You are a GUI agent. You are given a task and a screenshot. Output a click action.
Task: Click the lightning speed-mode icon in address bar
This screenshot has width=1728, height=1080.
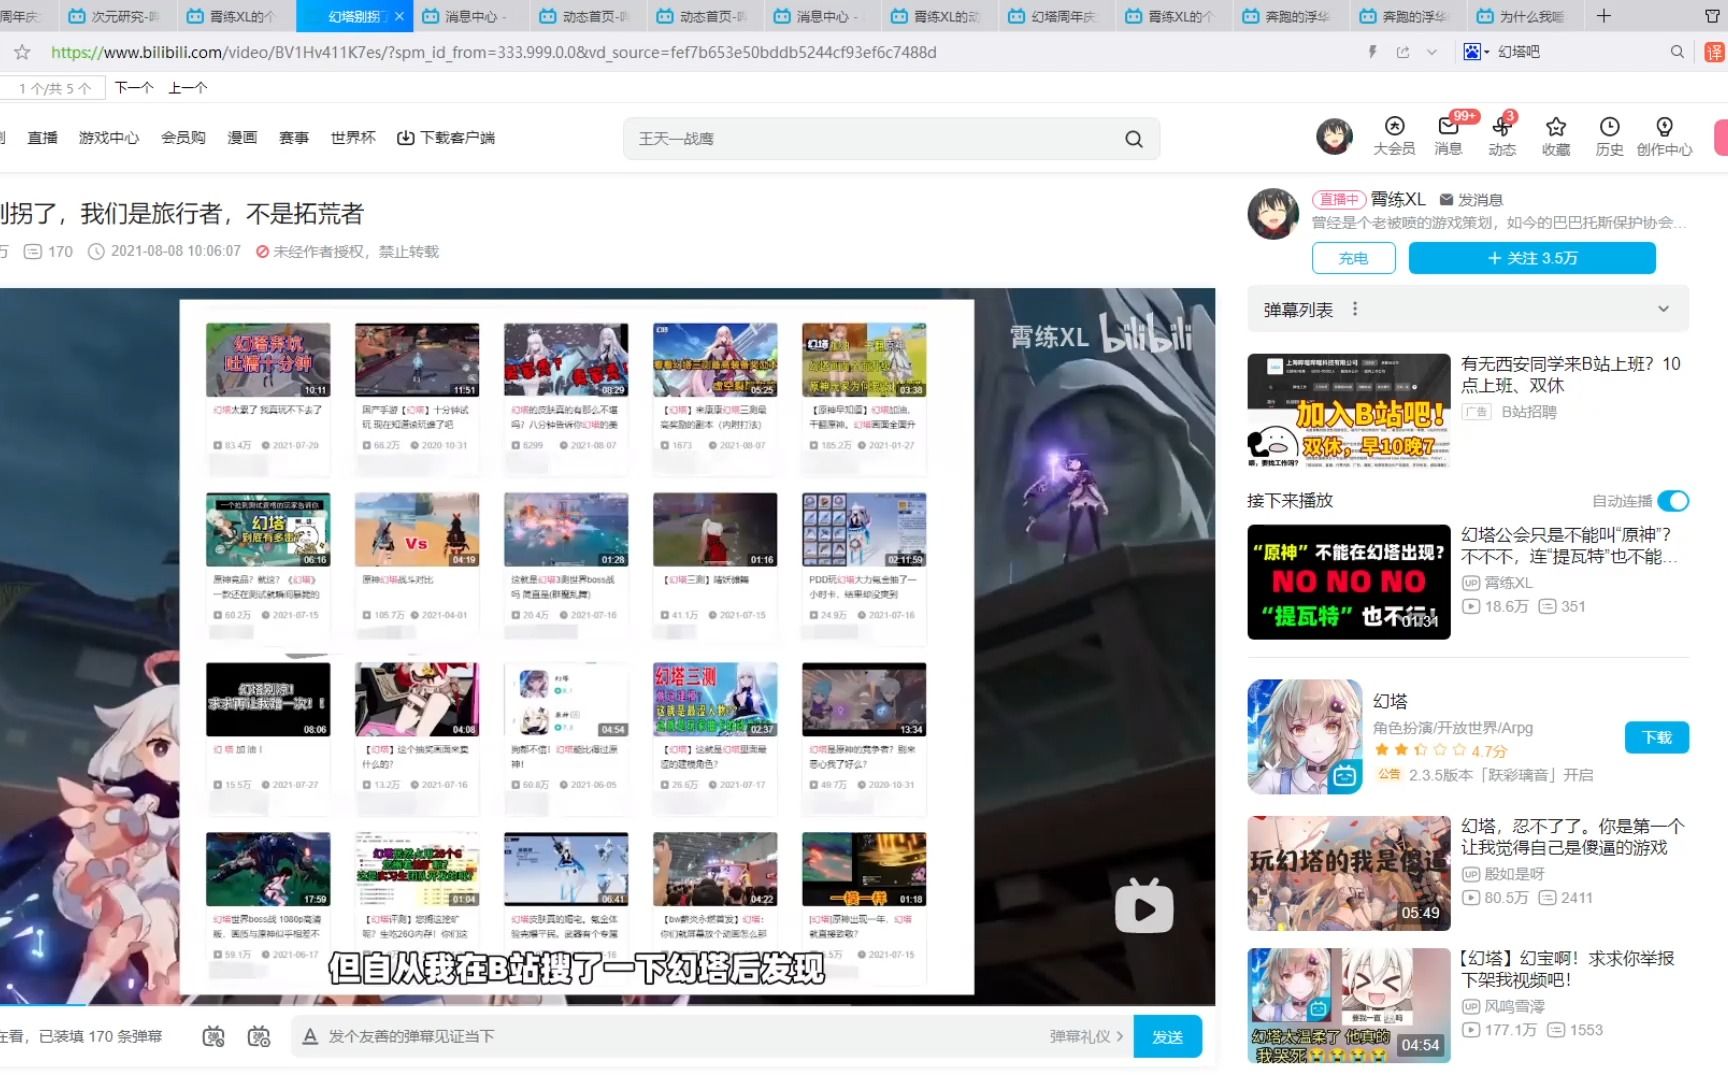1372,52
